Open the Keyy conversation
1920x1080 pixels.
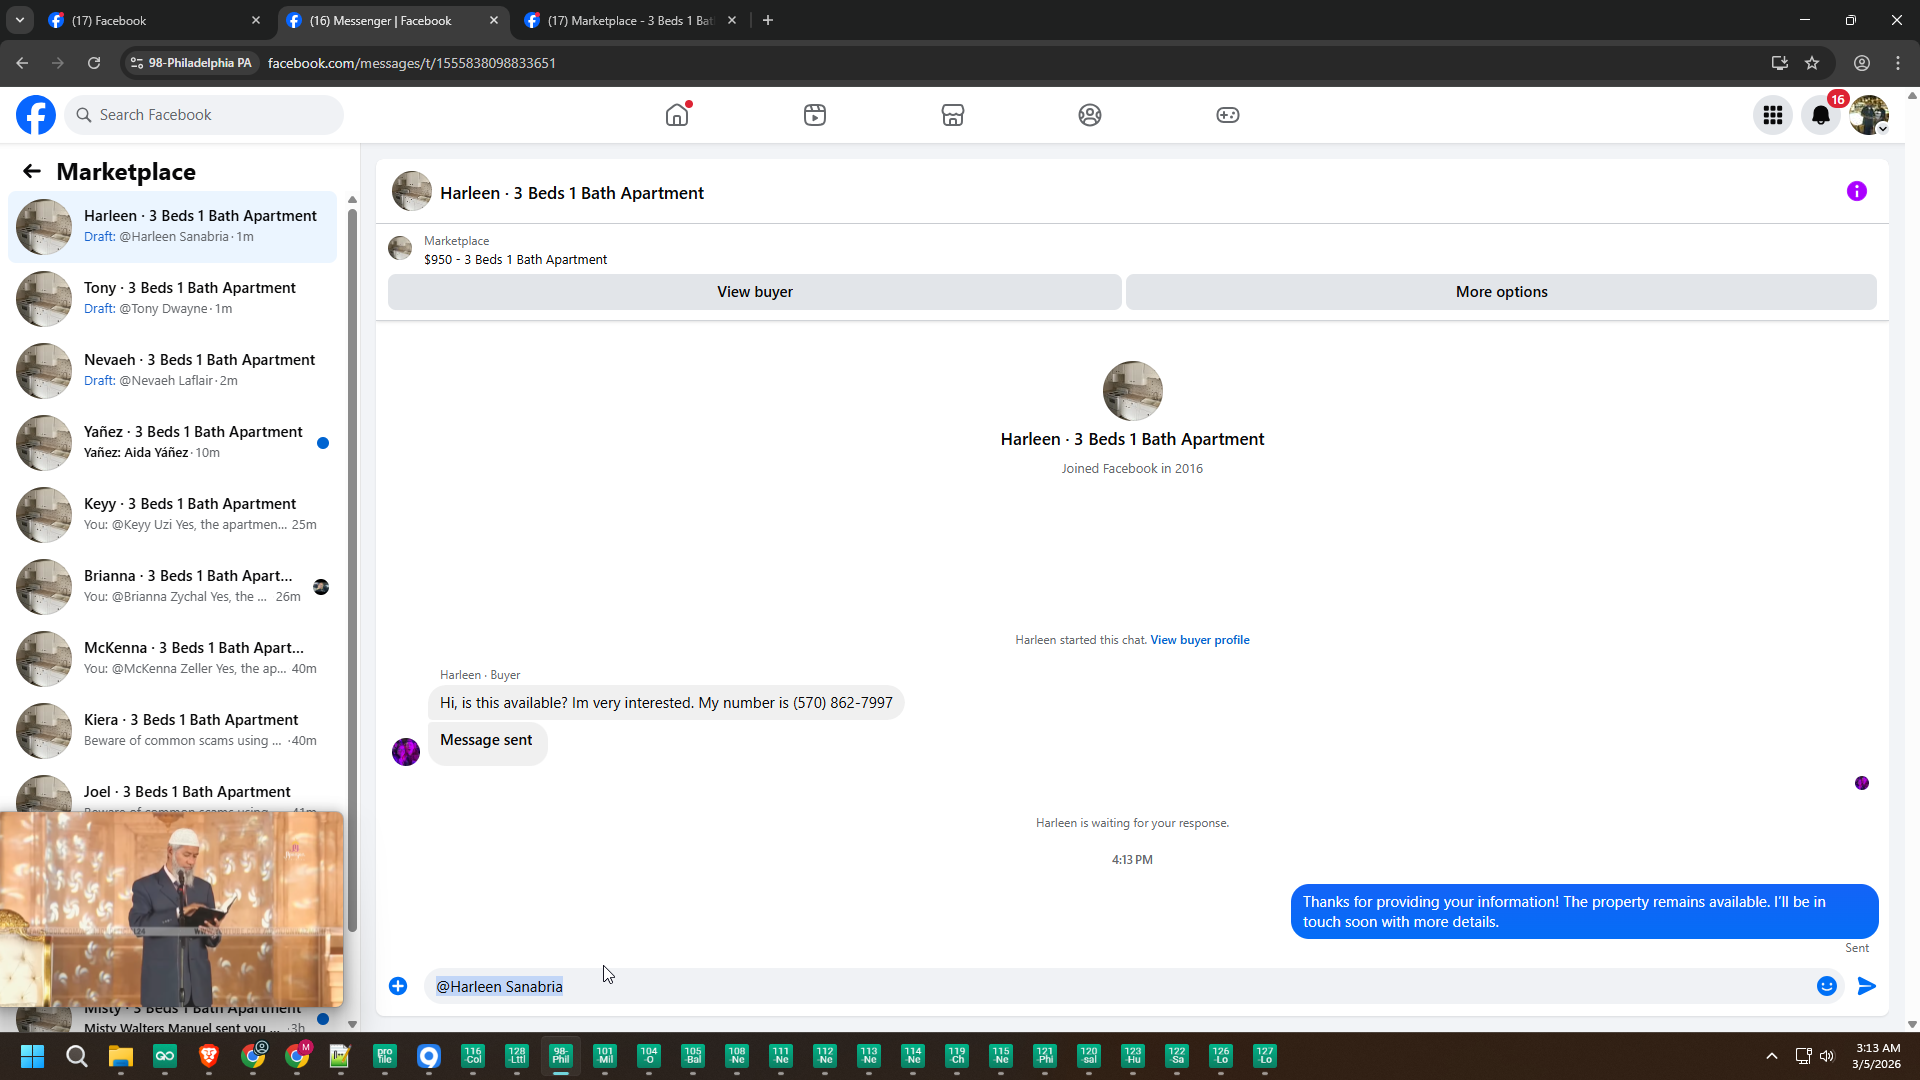172,515
